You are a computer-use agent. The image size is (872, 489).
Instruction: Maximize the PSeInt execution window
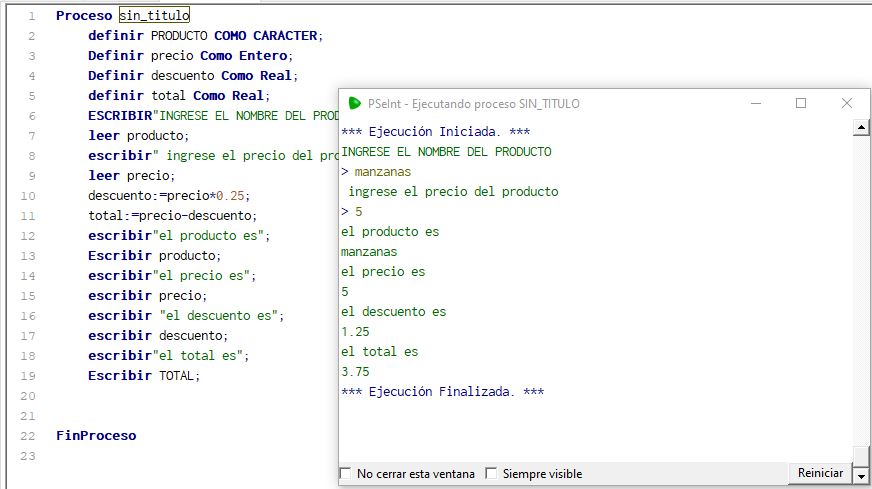coord(801,103)
